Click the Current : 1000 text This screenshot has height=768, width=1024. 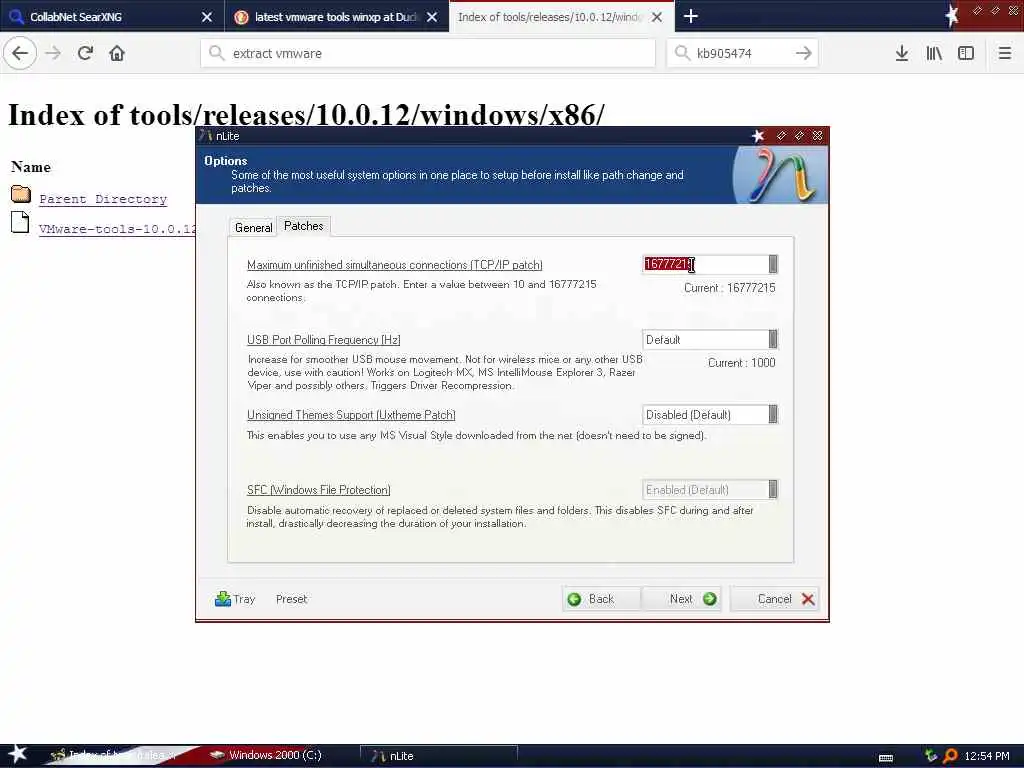point(741,362)
